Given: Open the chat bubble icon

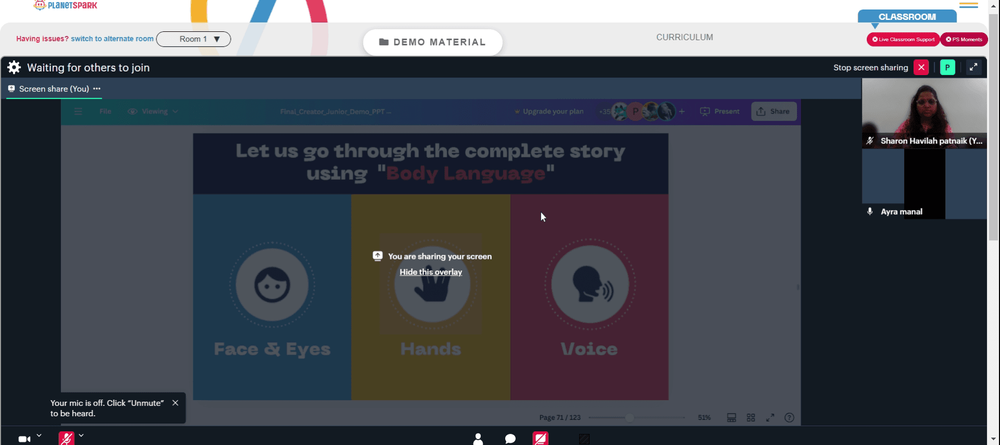Looking at the screenshot, I should (510, 439).
